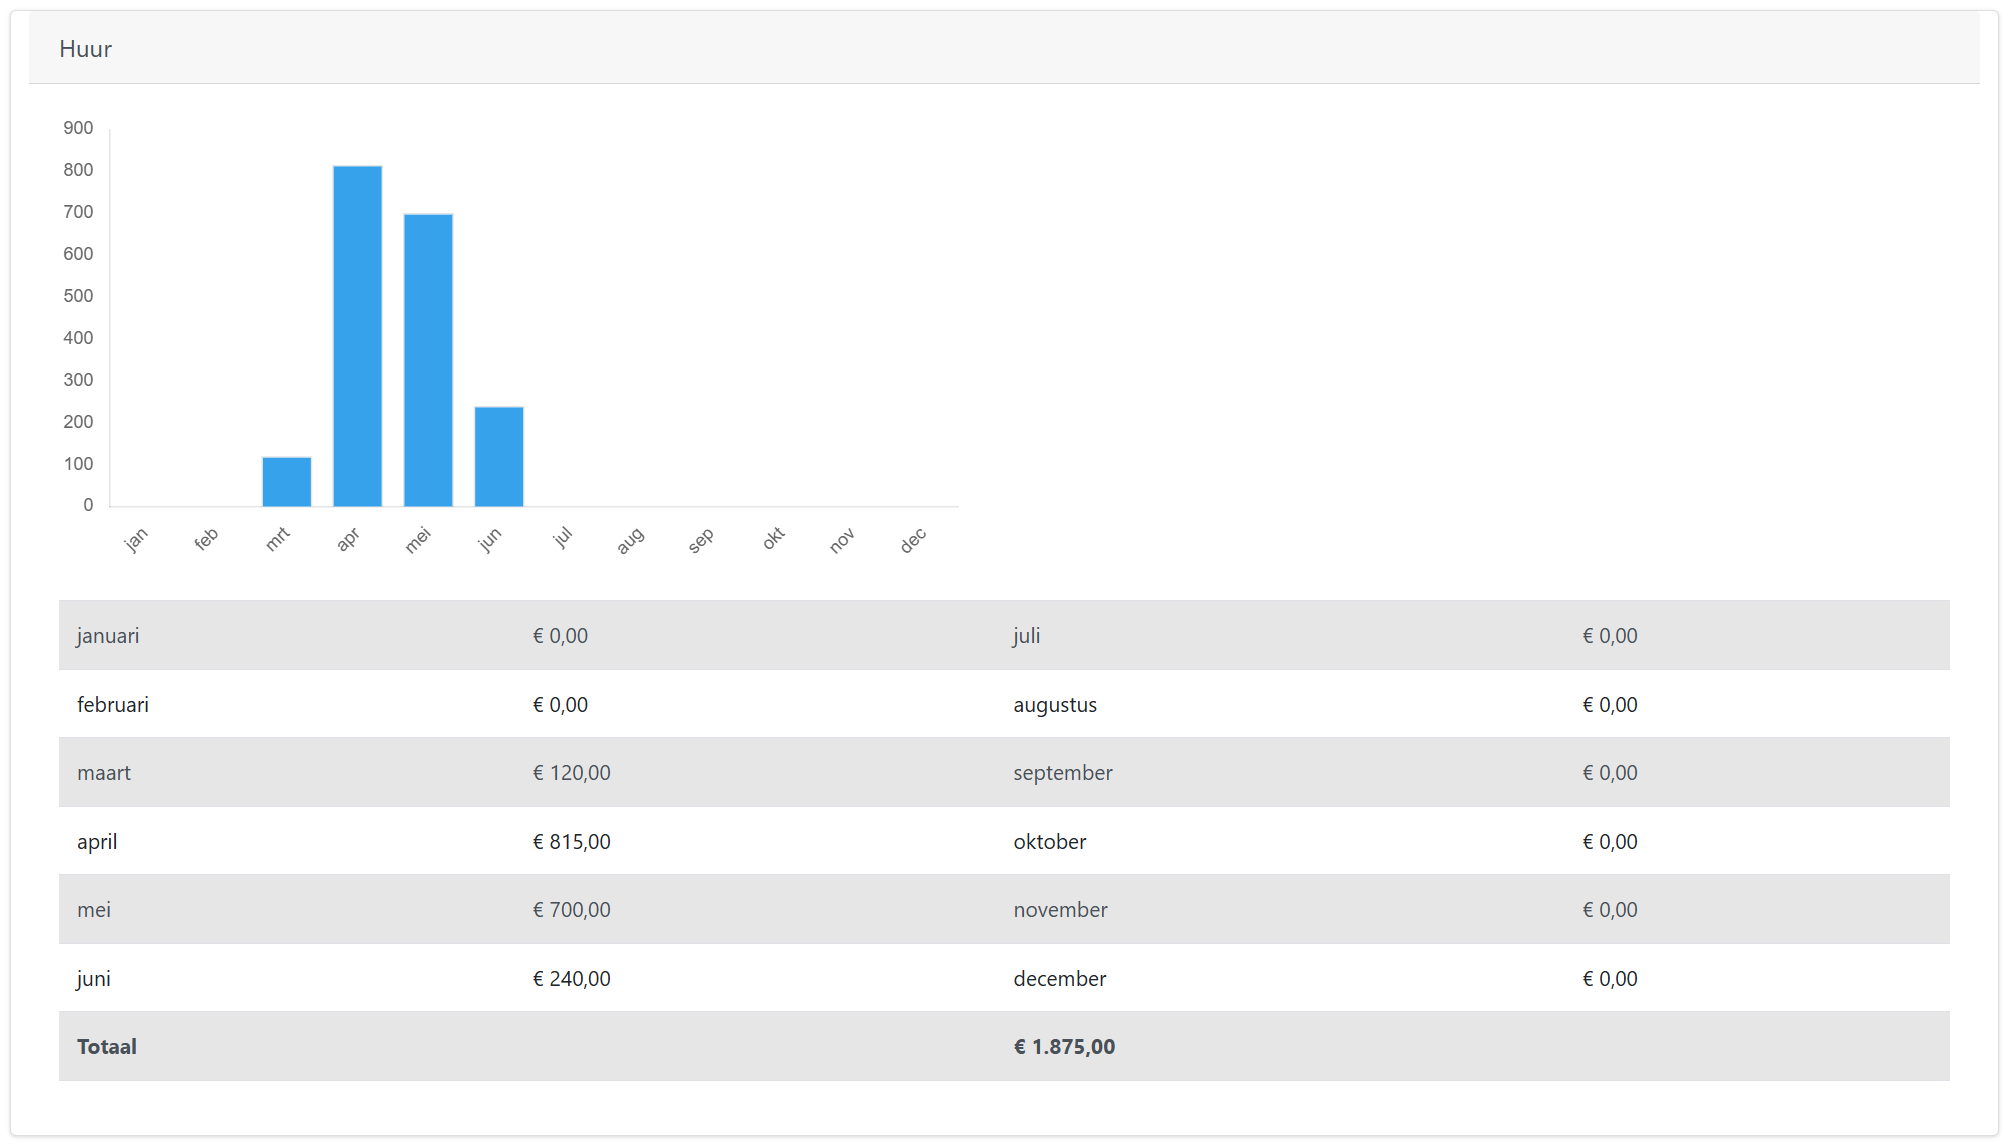Click the februari row label
Image resolution: width=2011 pixels, height=1145 pixels.
pyautogui.click(x=113, y=705)
